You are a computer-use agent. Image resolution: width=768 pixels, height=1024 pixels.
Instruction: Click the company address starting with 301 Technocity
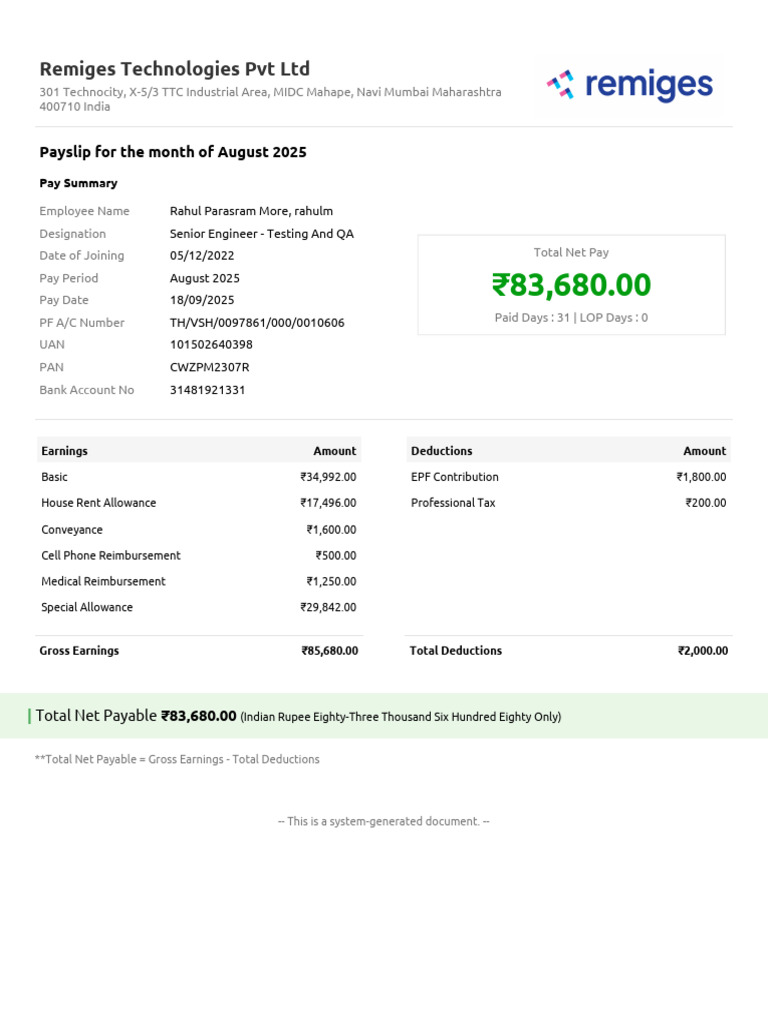coord(270,99)
